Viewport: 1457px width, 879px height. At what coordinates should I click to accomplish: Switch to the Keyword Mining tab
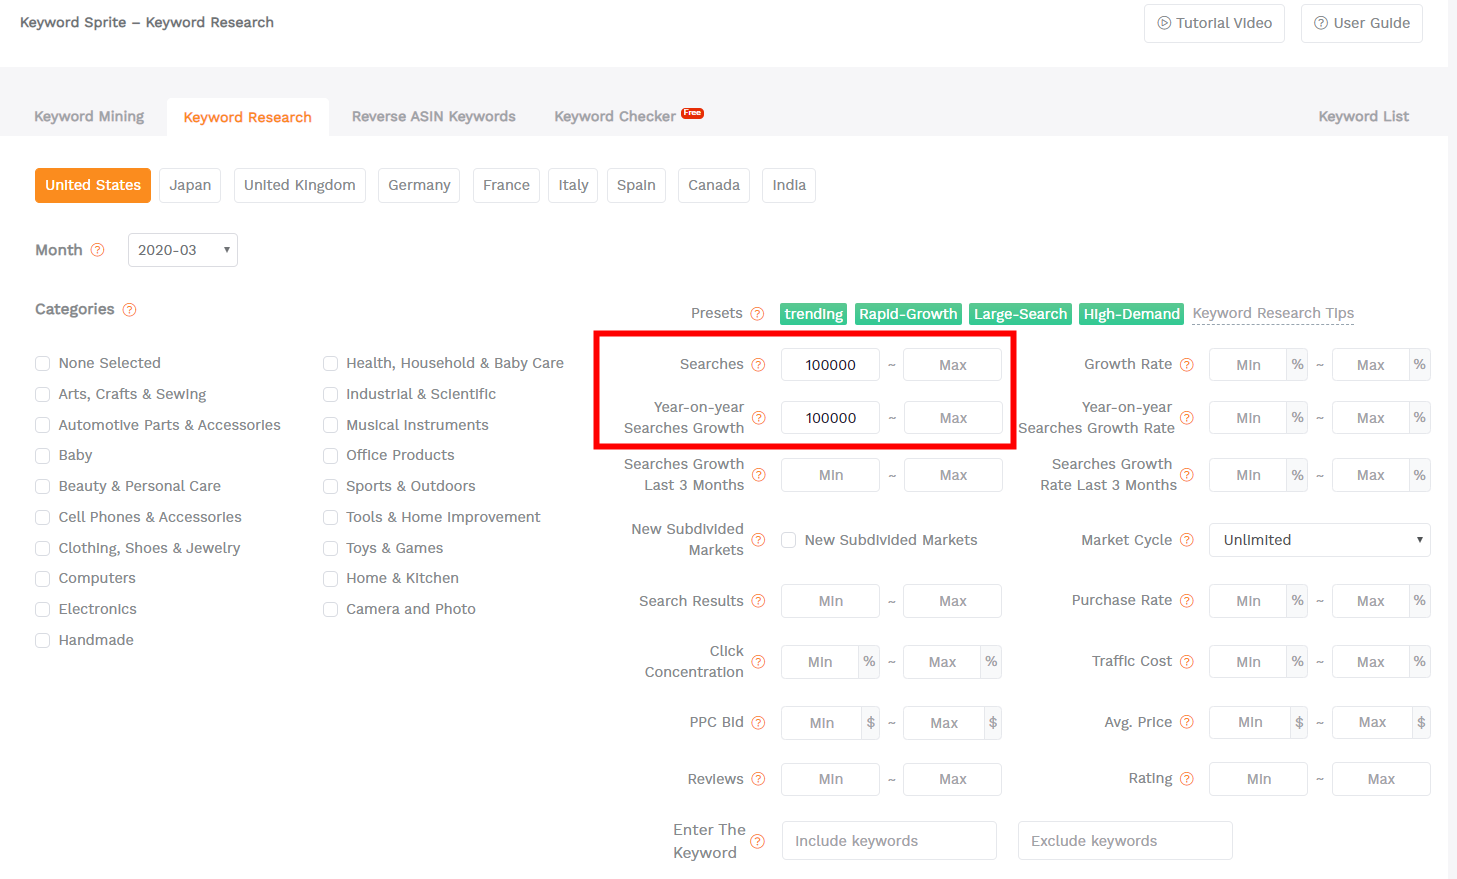[89, 116]
